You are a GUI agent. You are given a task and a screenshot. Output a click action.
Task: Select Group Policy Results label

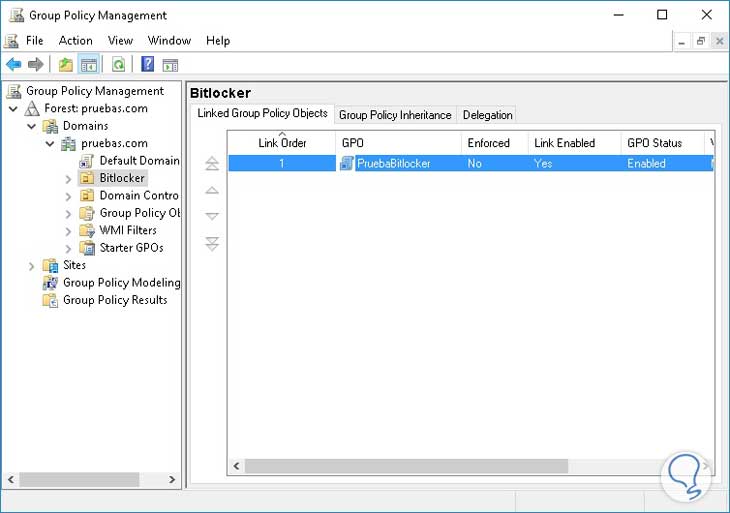pyautogui.click(x=115, y=300)
